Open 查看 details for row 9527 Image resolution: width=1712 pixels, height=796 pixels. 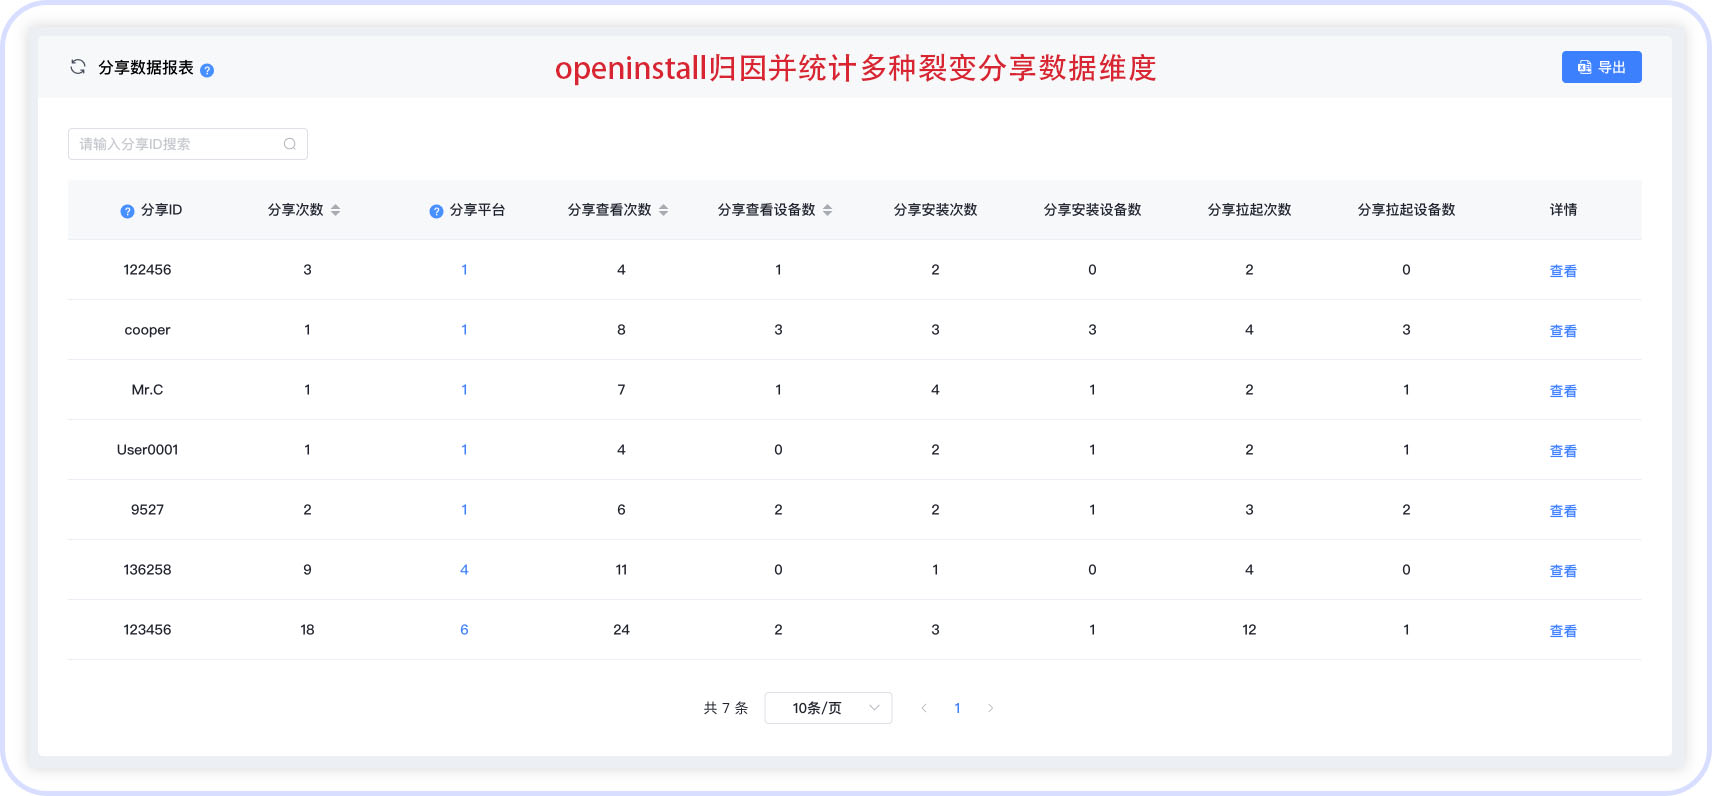point(1563,511)
